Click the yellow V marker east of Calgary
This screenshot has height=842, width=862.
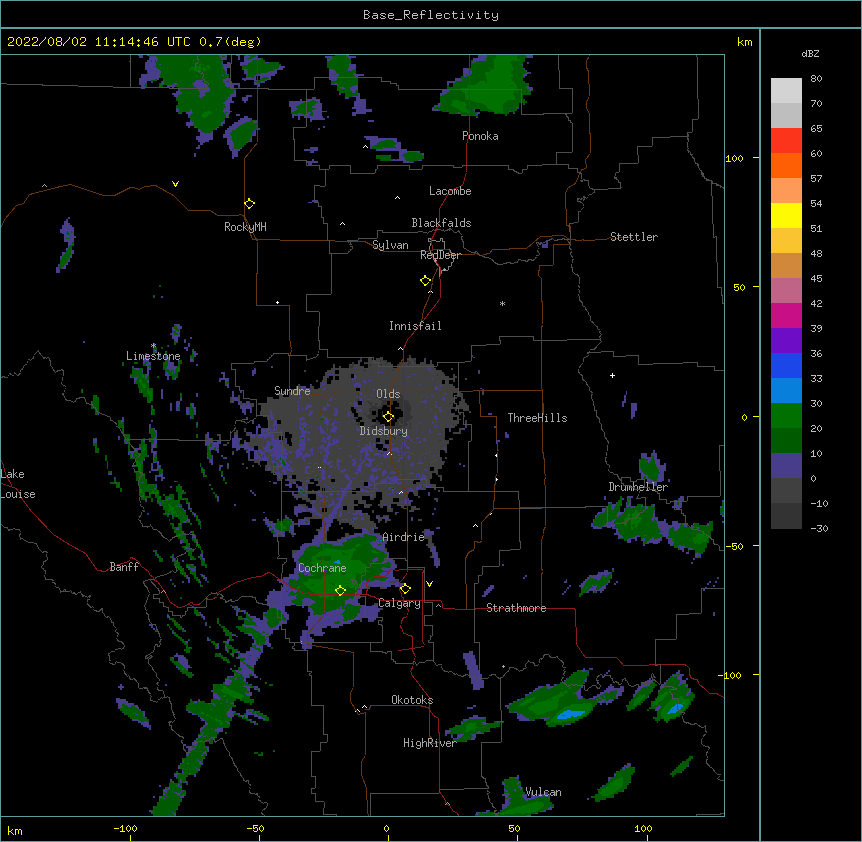[x=429, y=584]
